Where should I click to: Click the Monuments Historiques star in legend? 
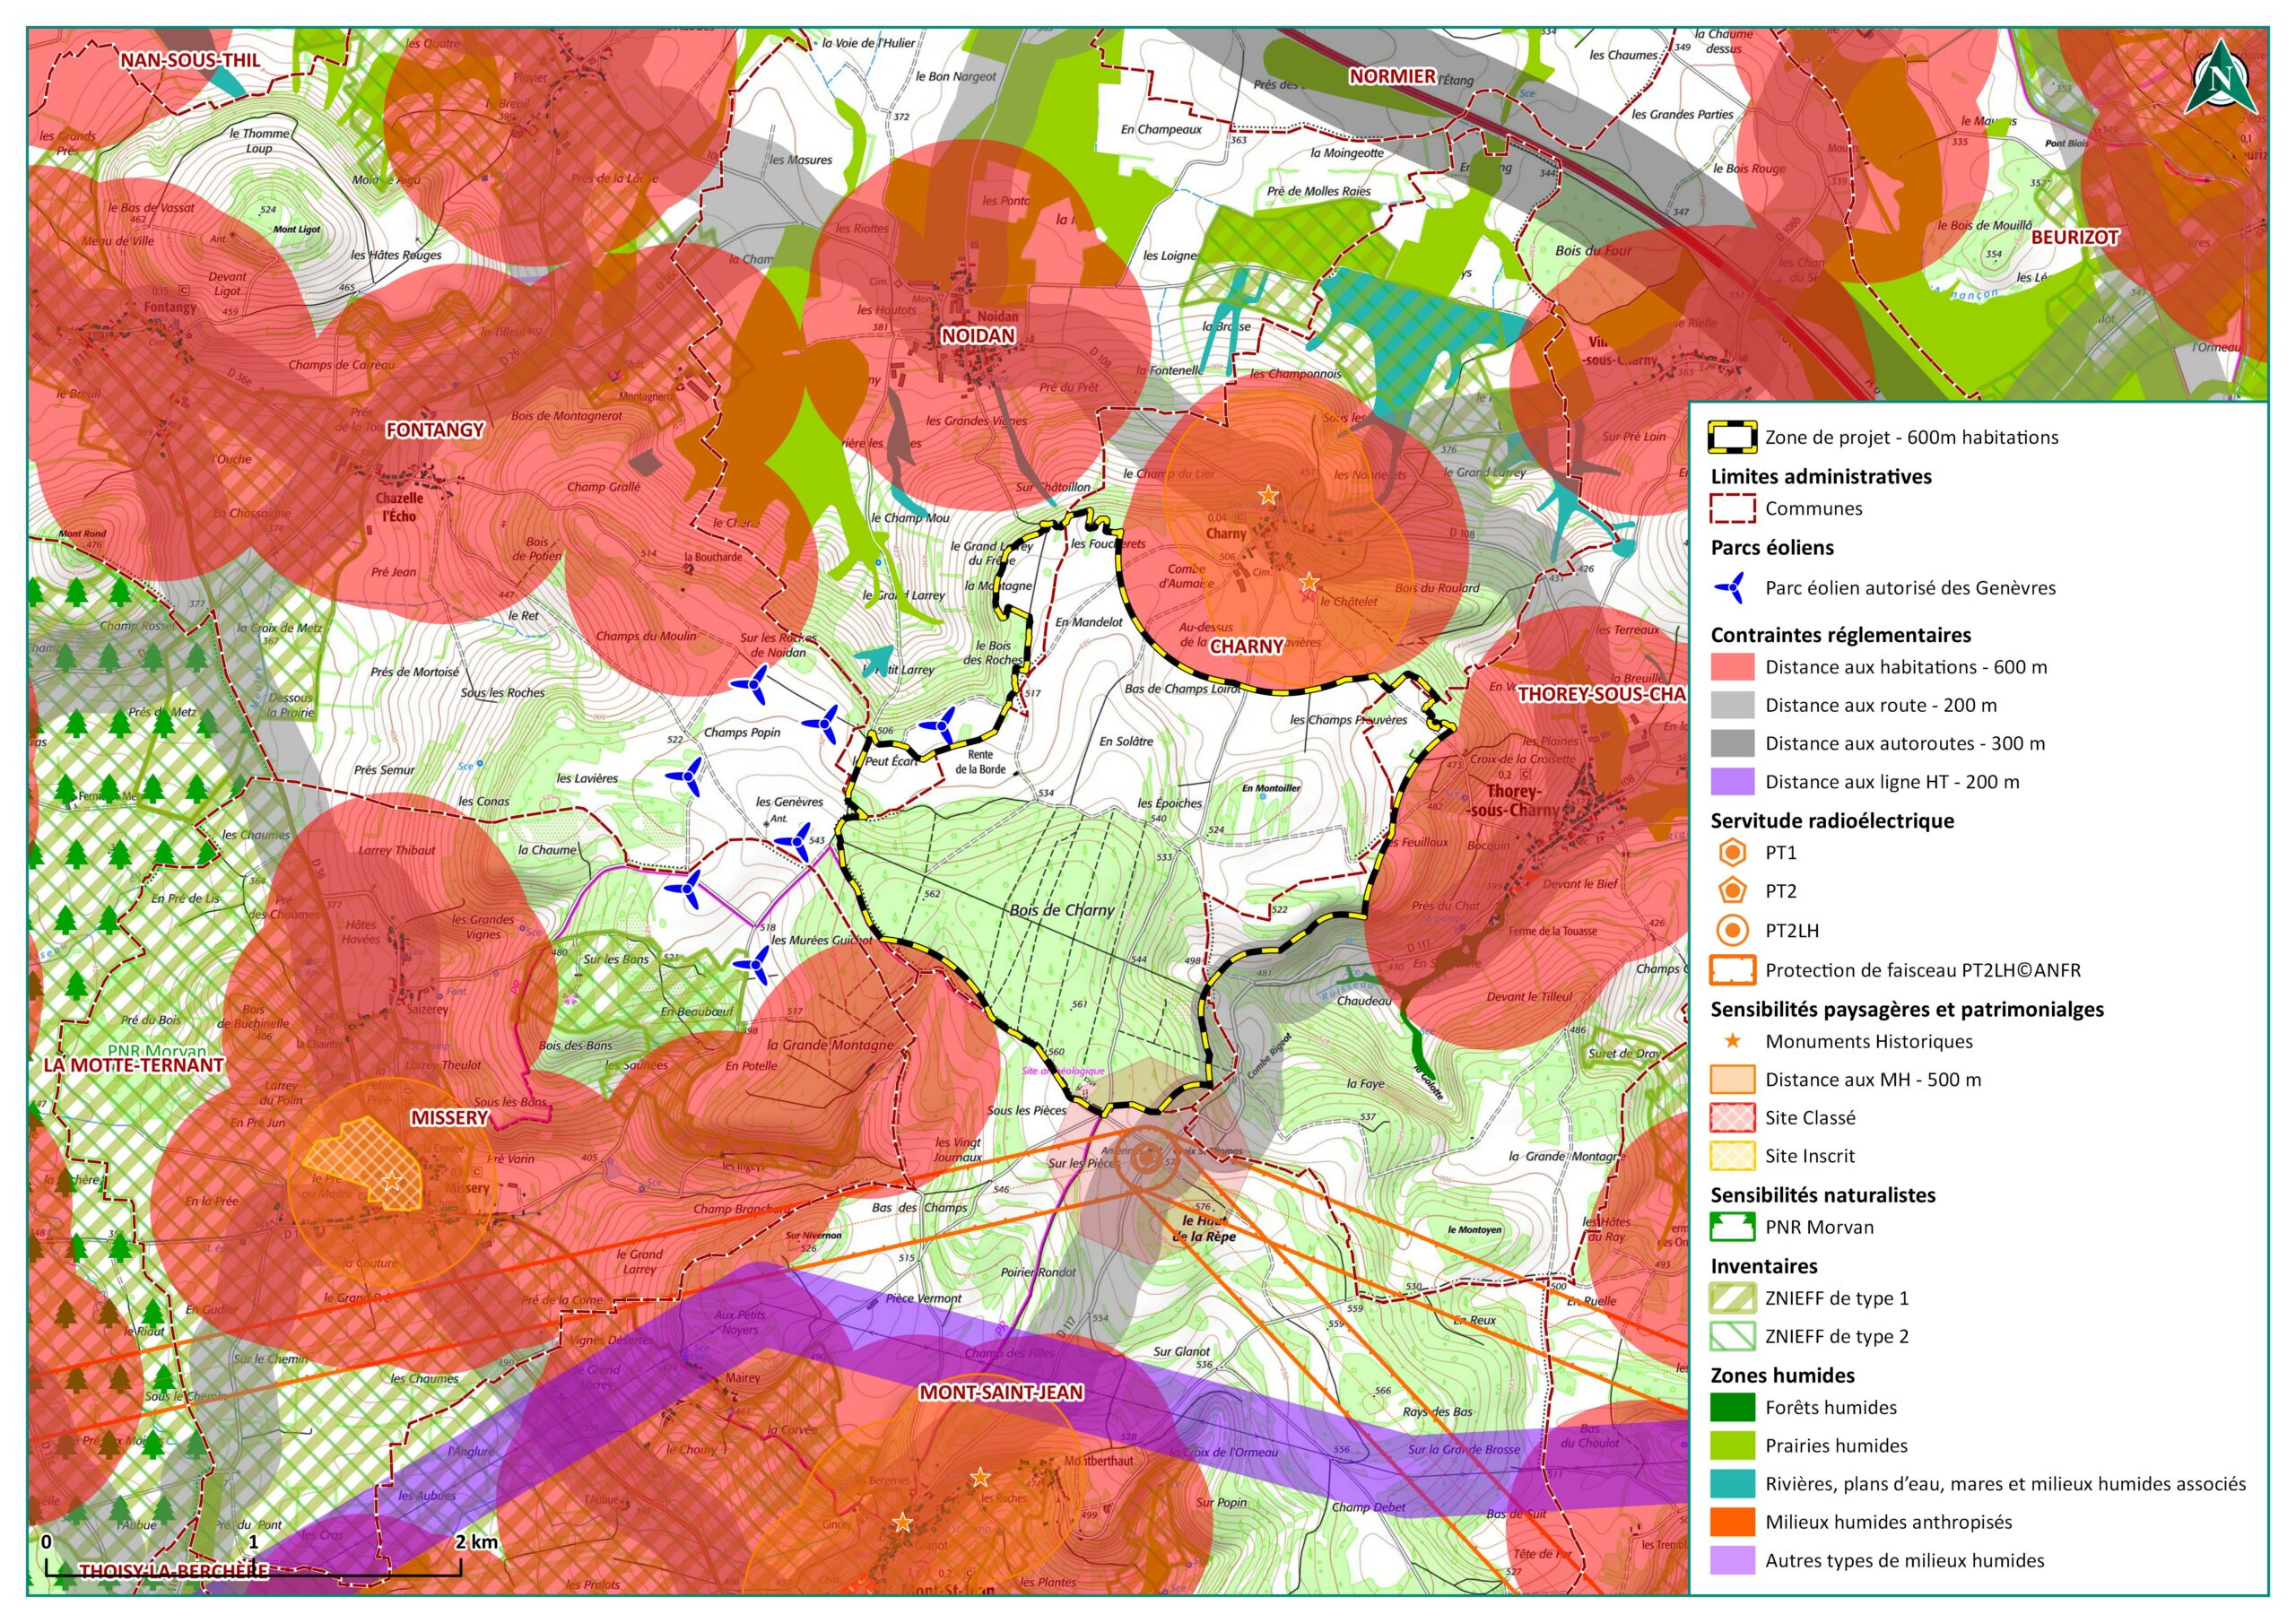(1732, 1041)
